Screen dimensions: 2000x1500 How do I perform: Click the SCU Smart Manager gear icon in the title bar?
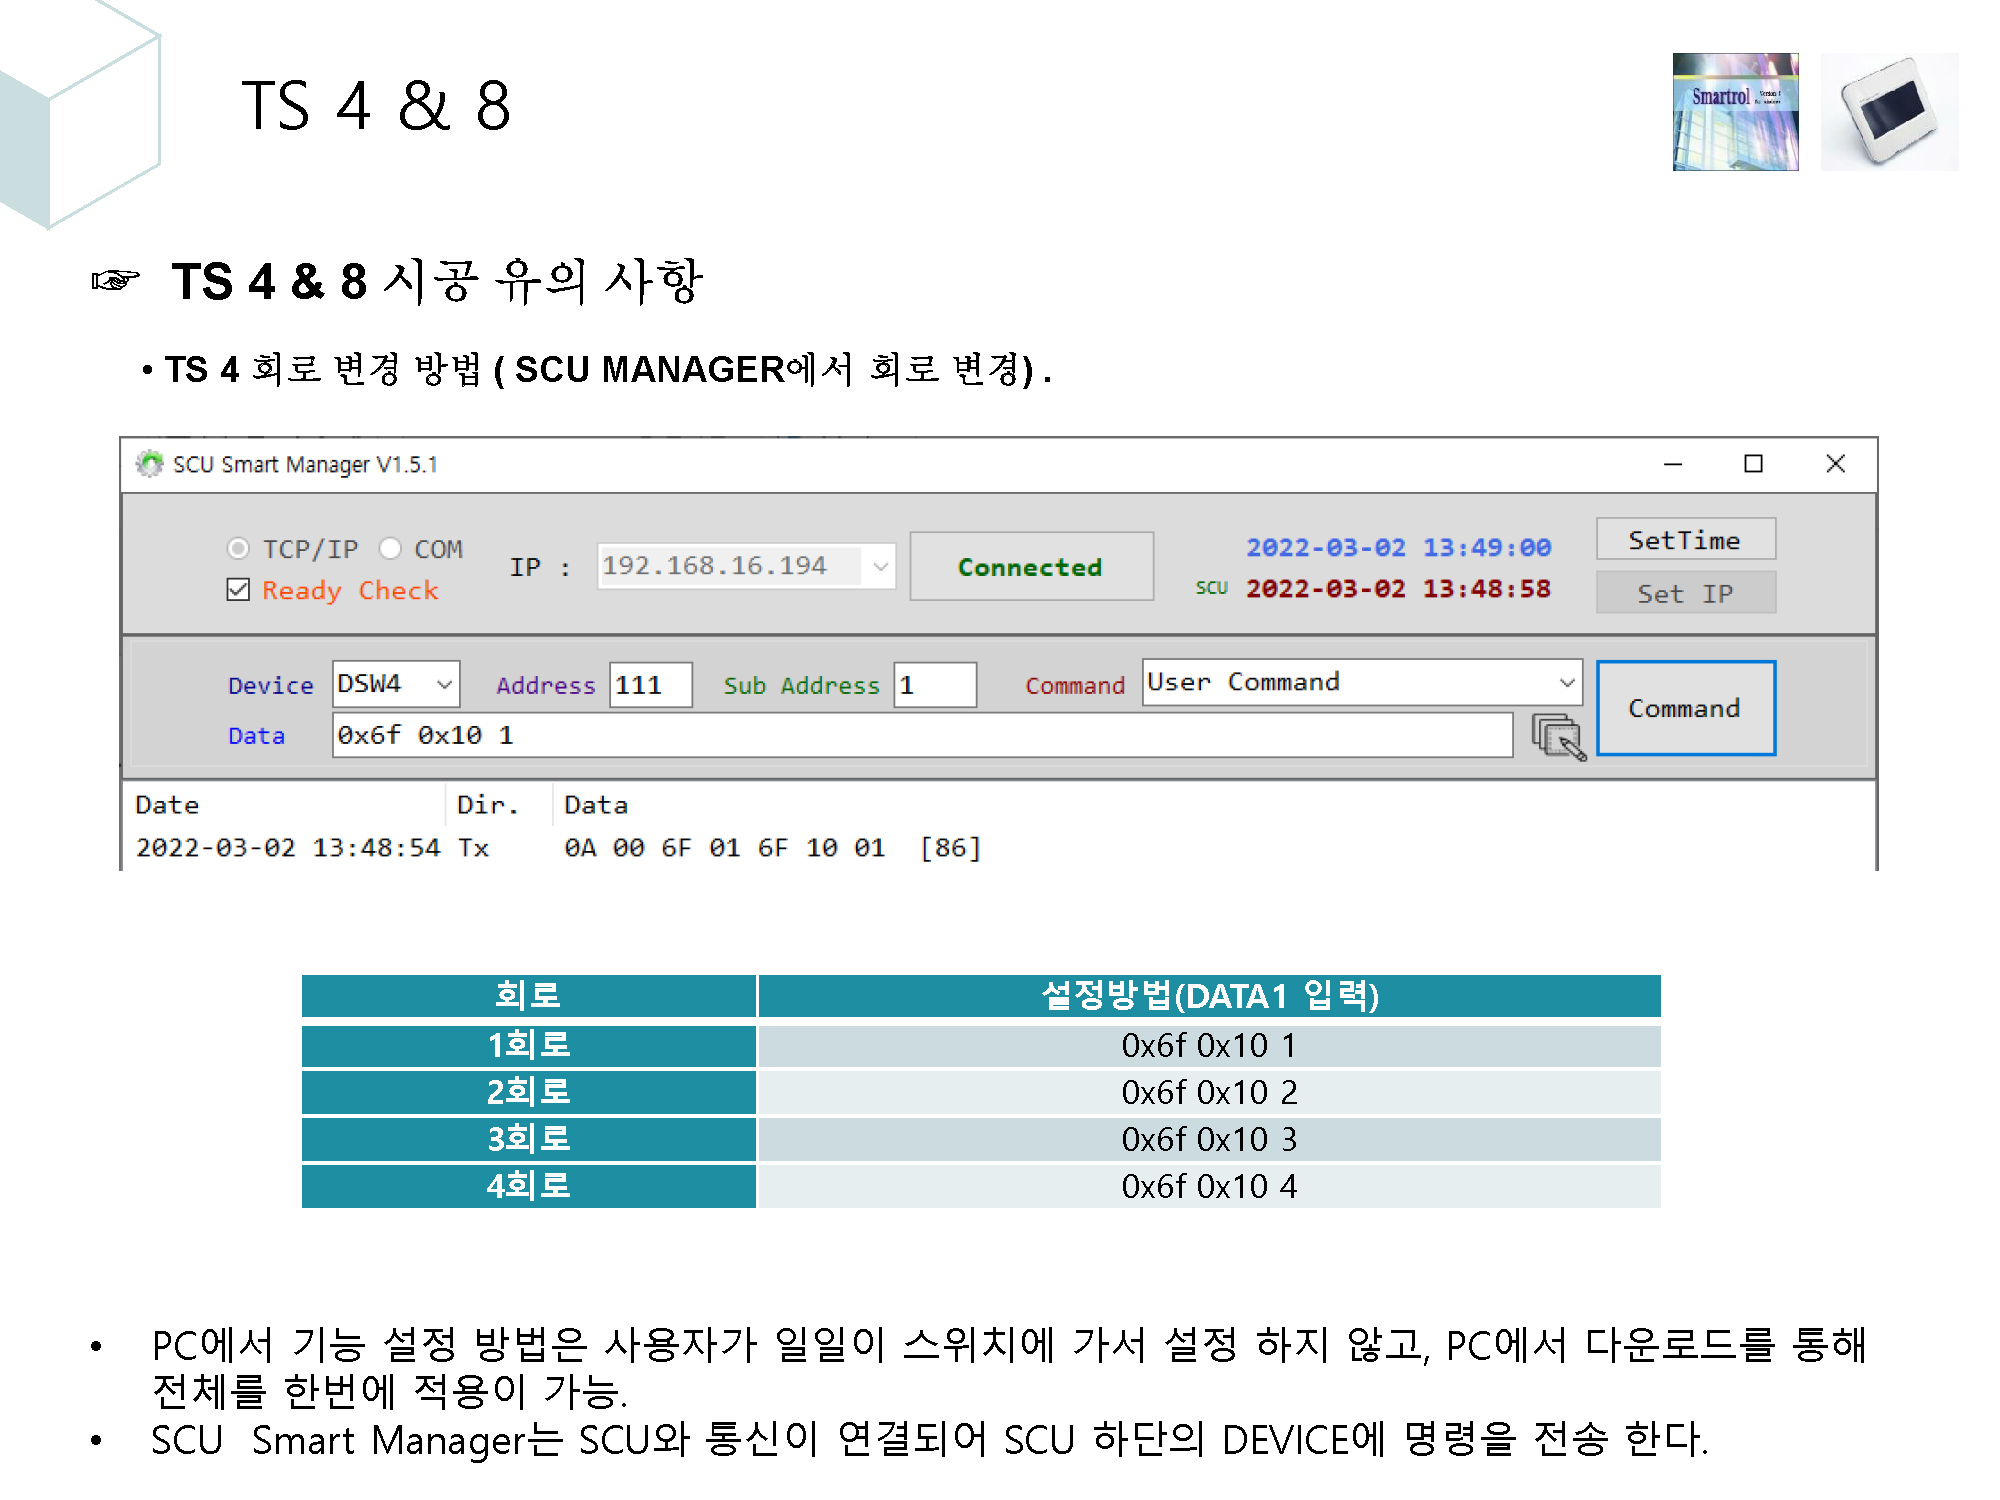click(151, 464)
